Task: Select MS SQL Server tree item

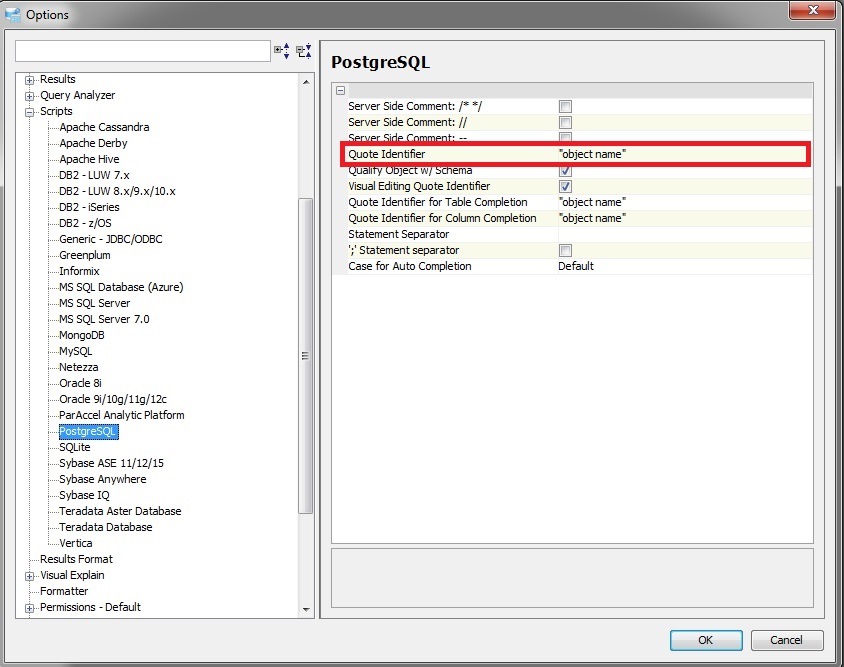Action: click(x=94, y=303)
